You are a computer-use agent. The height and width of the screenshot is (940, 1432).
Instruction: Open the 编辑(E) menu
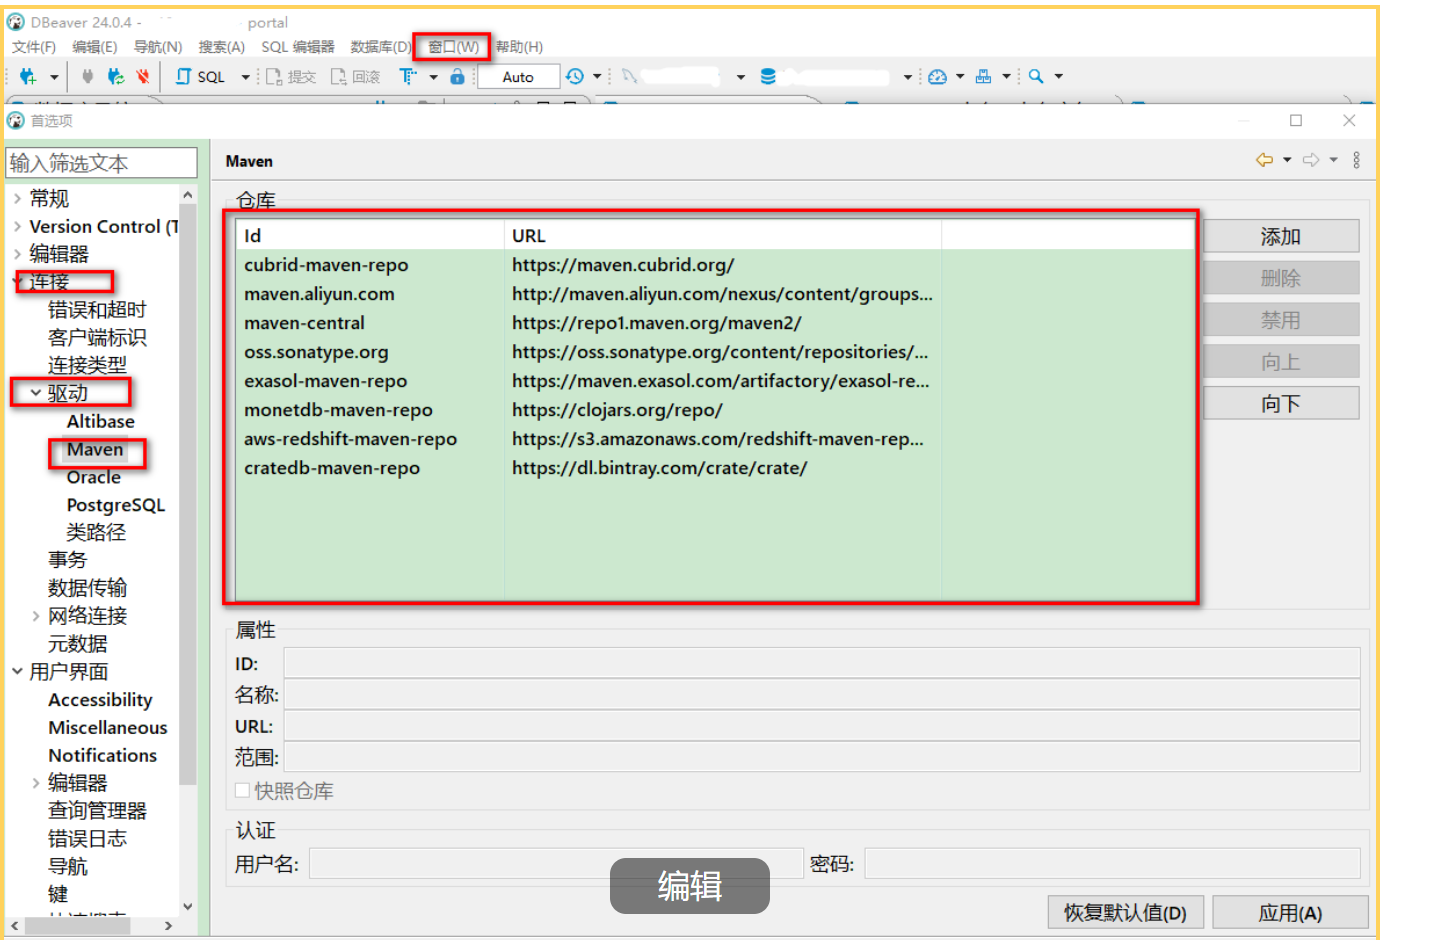point(95,47)
